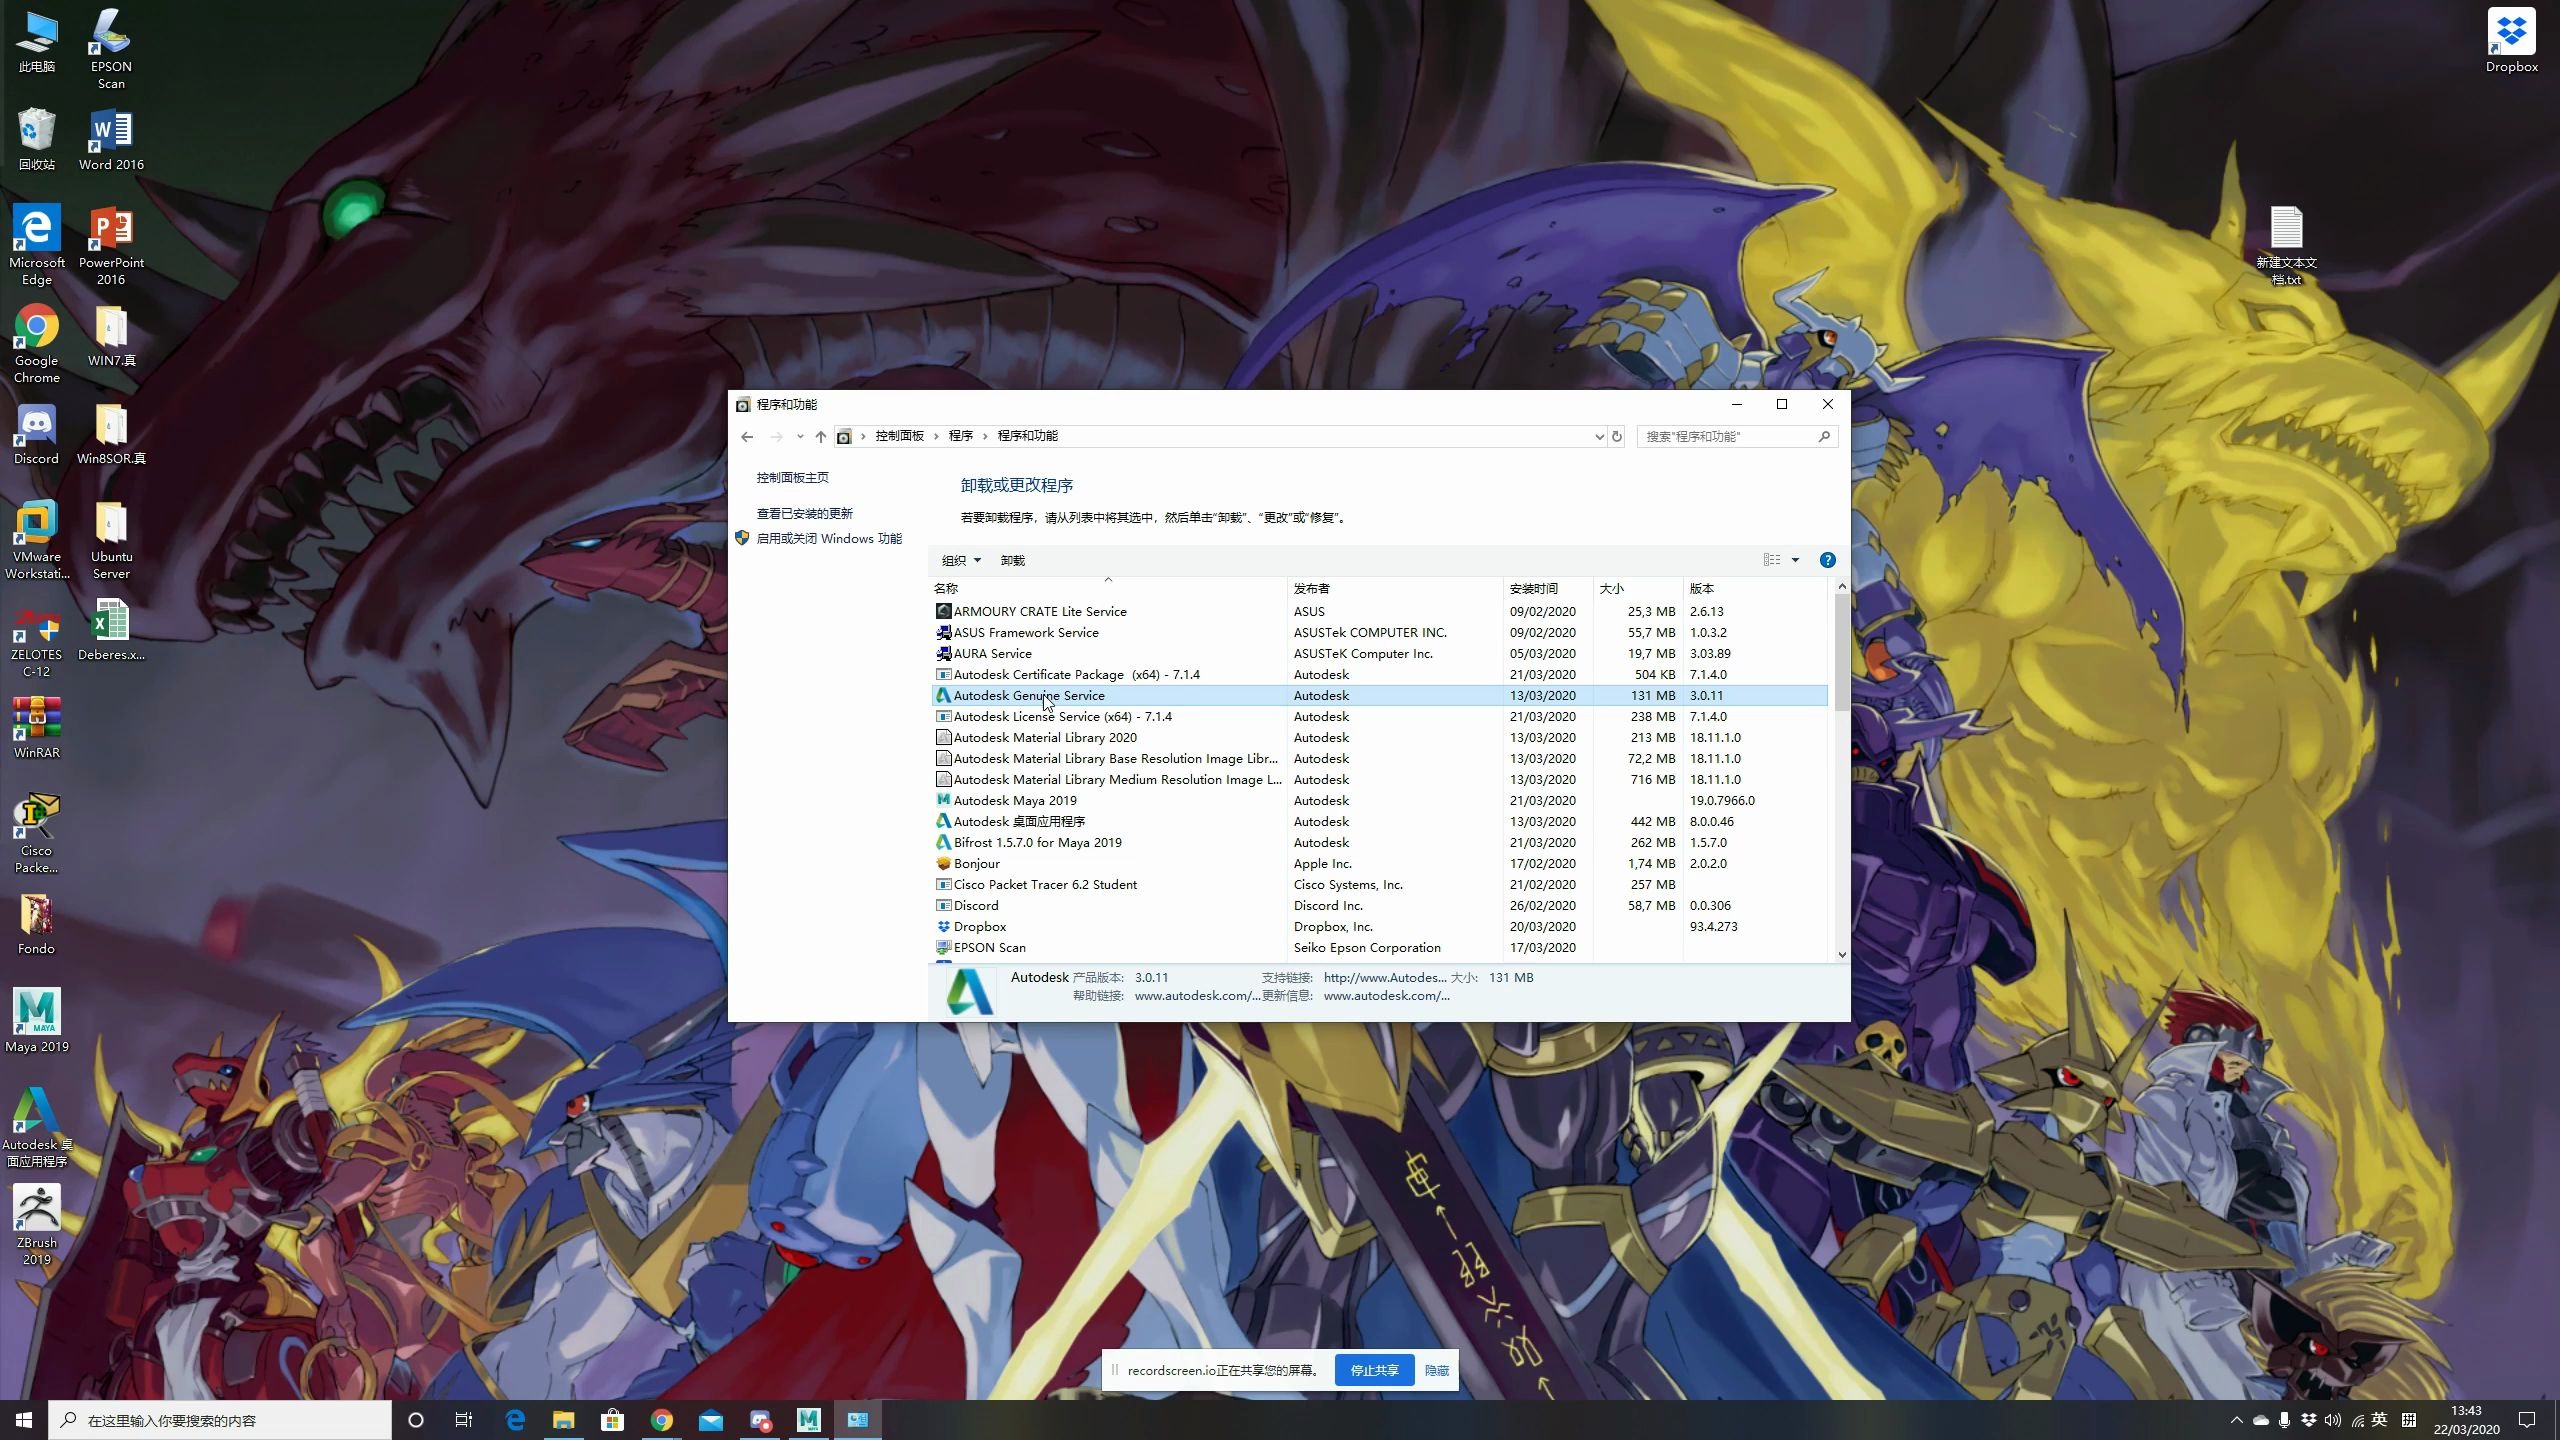This screenshot has height=1440, width=2560.
Task: Open ZBrush 2019 desktop icon
Action: click(x=36, y=1207)
